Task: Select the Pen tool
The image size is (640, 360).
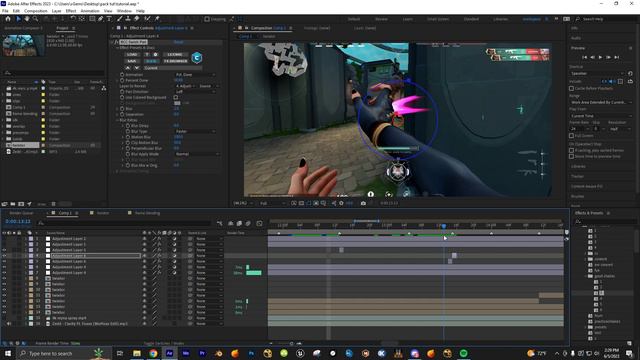Action: pos(100,19)
